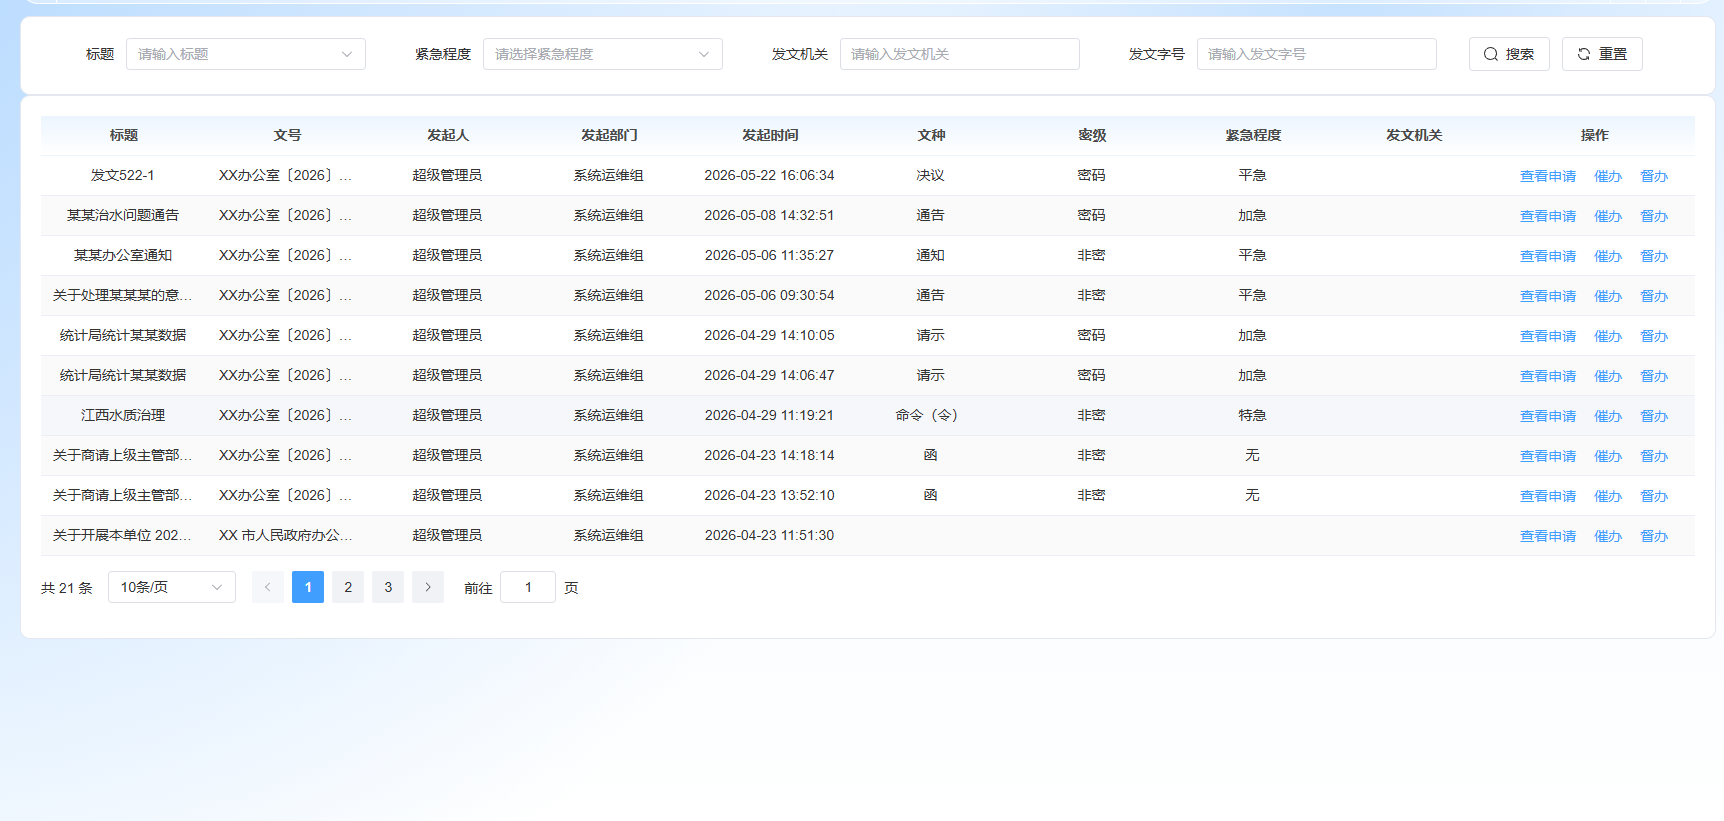
Task: Open 查看申请 for row dated 2026-04-29 14:10:05
Action: [x=1548, y=336]
